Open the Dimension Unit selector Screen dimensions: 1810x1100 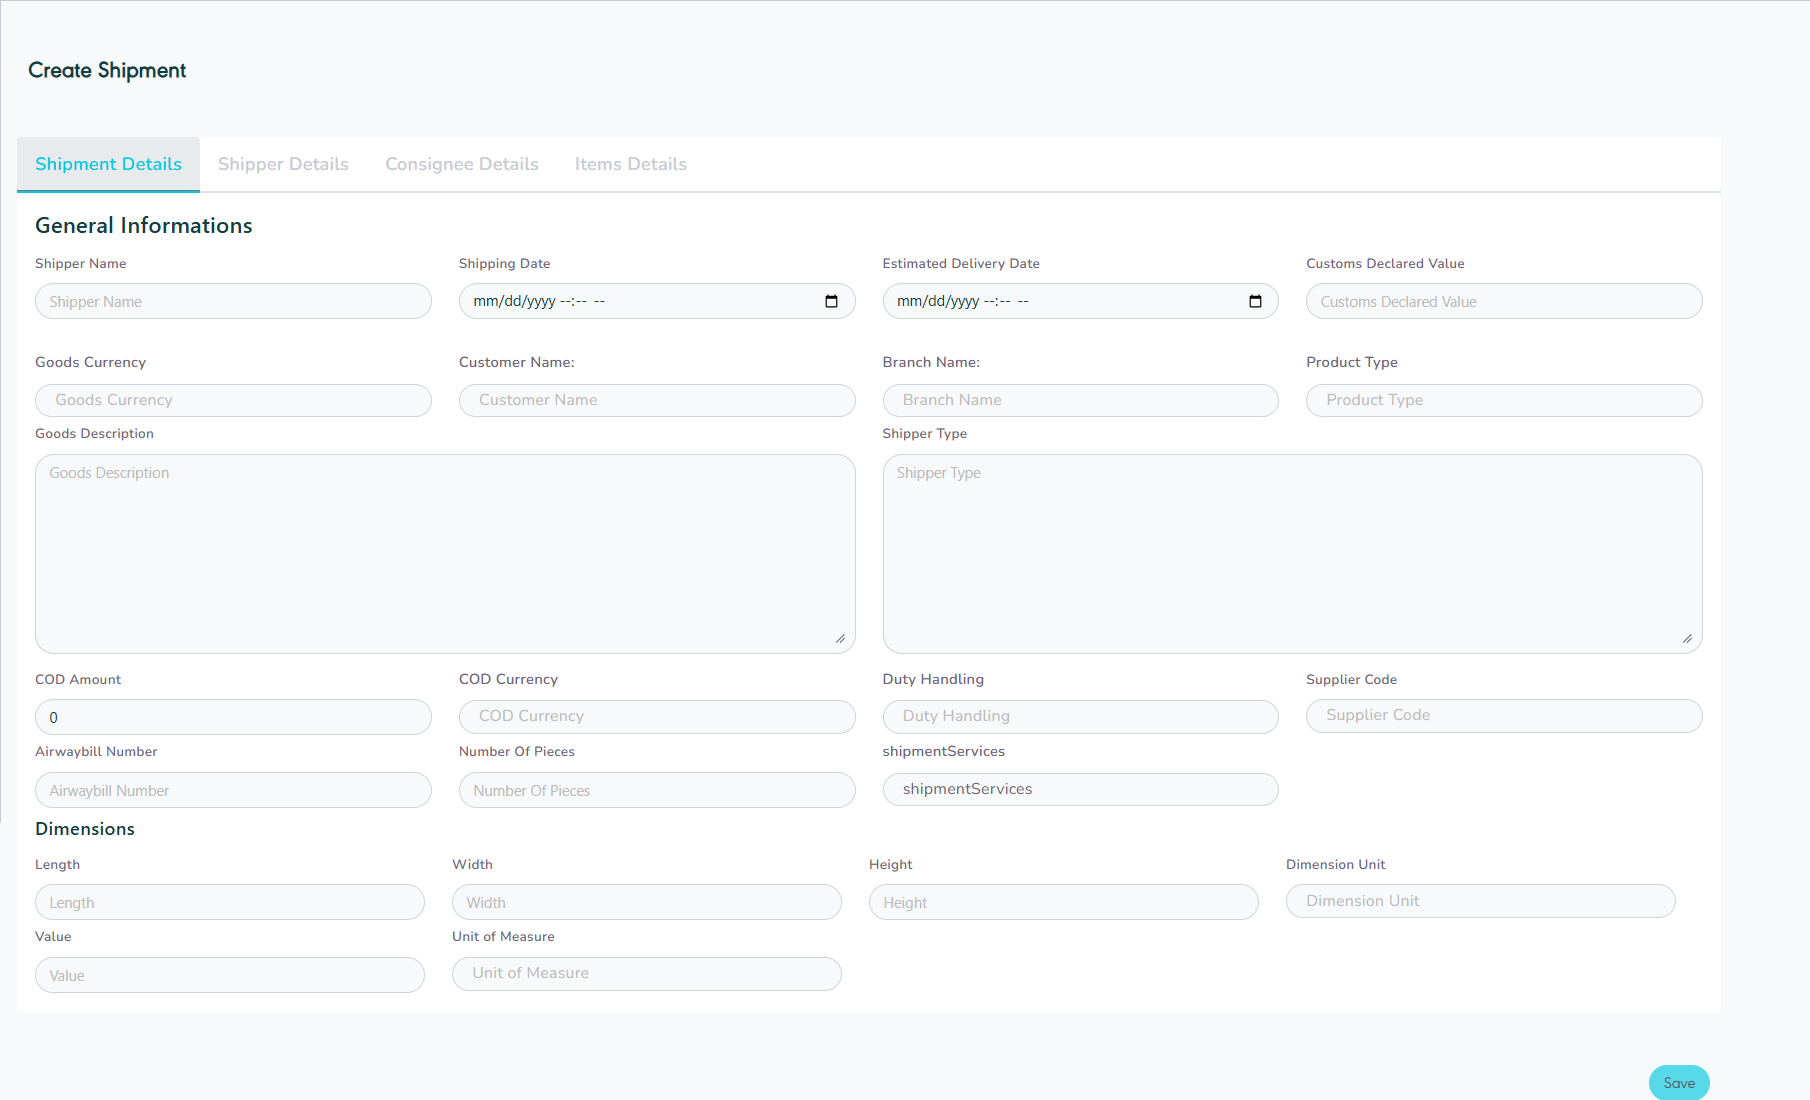(1481, 901)
